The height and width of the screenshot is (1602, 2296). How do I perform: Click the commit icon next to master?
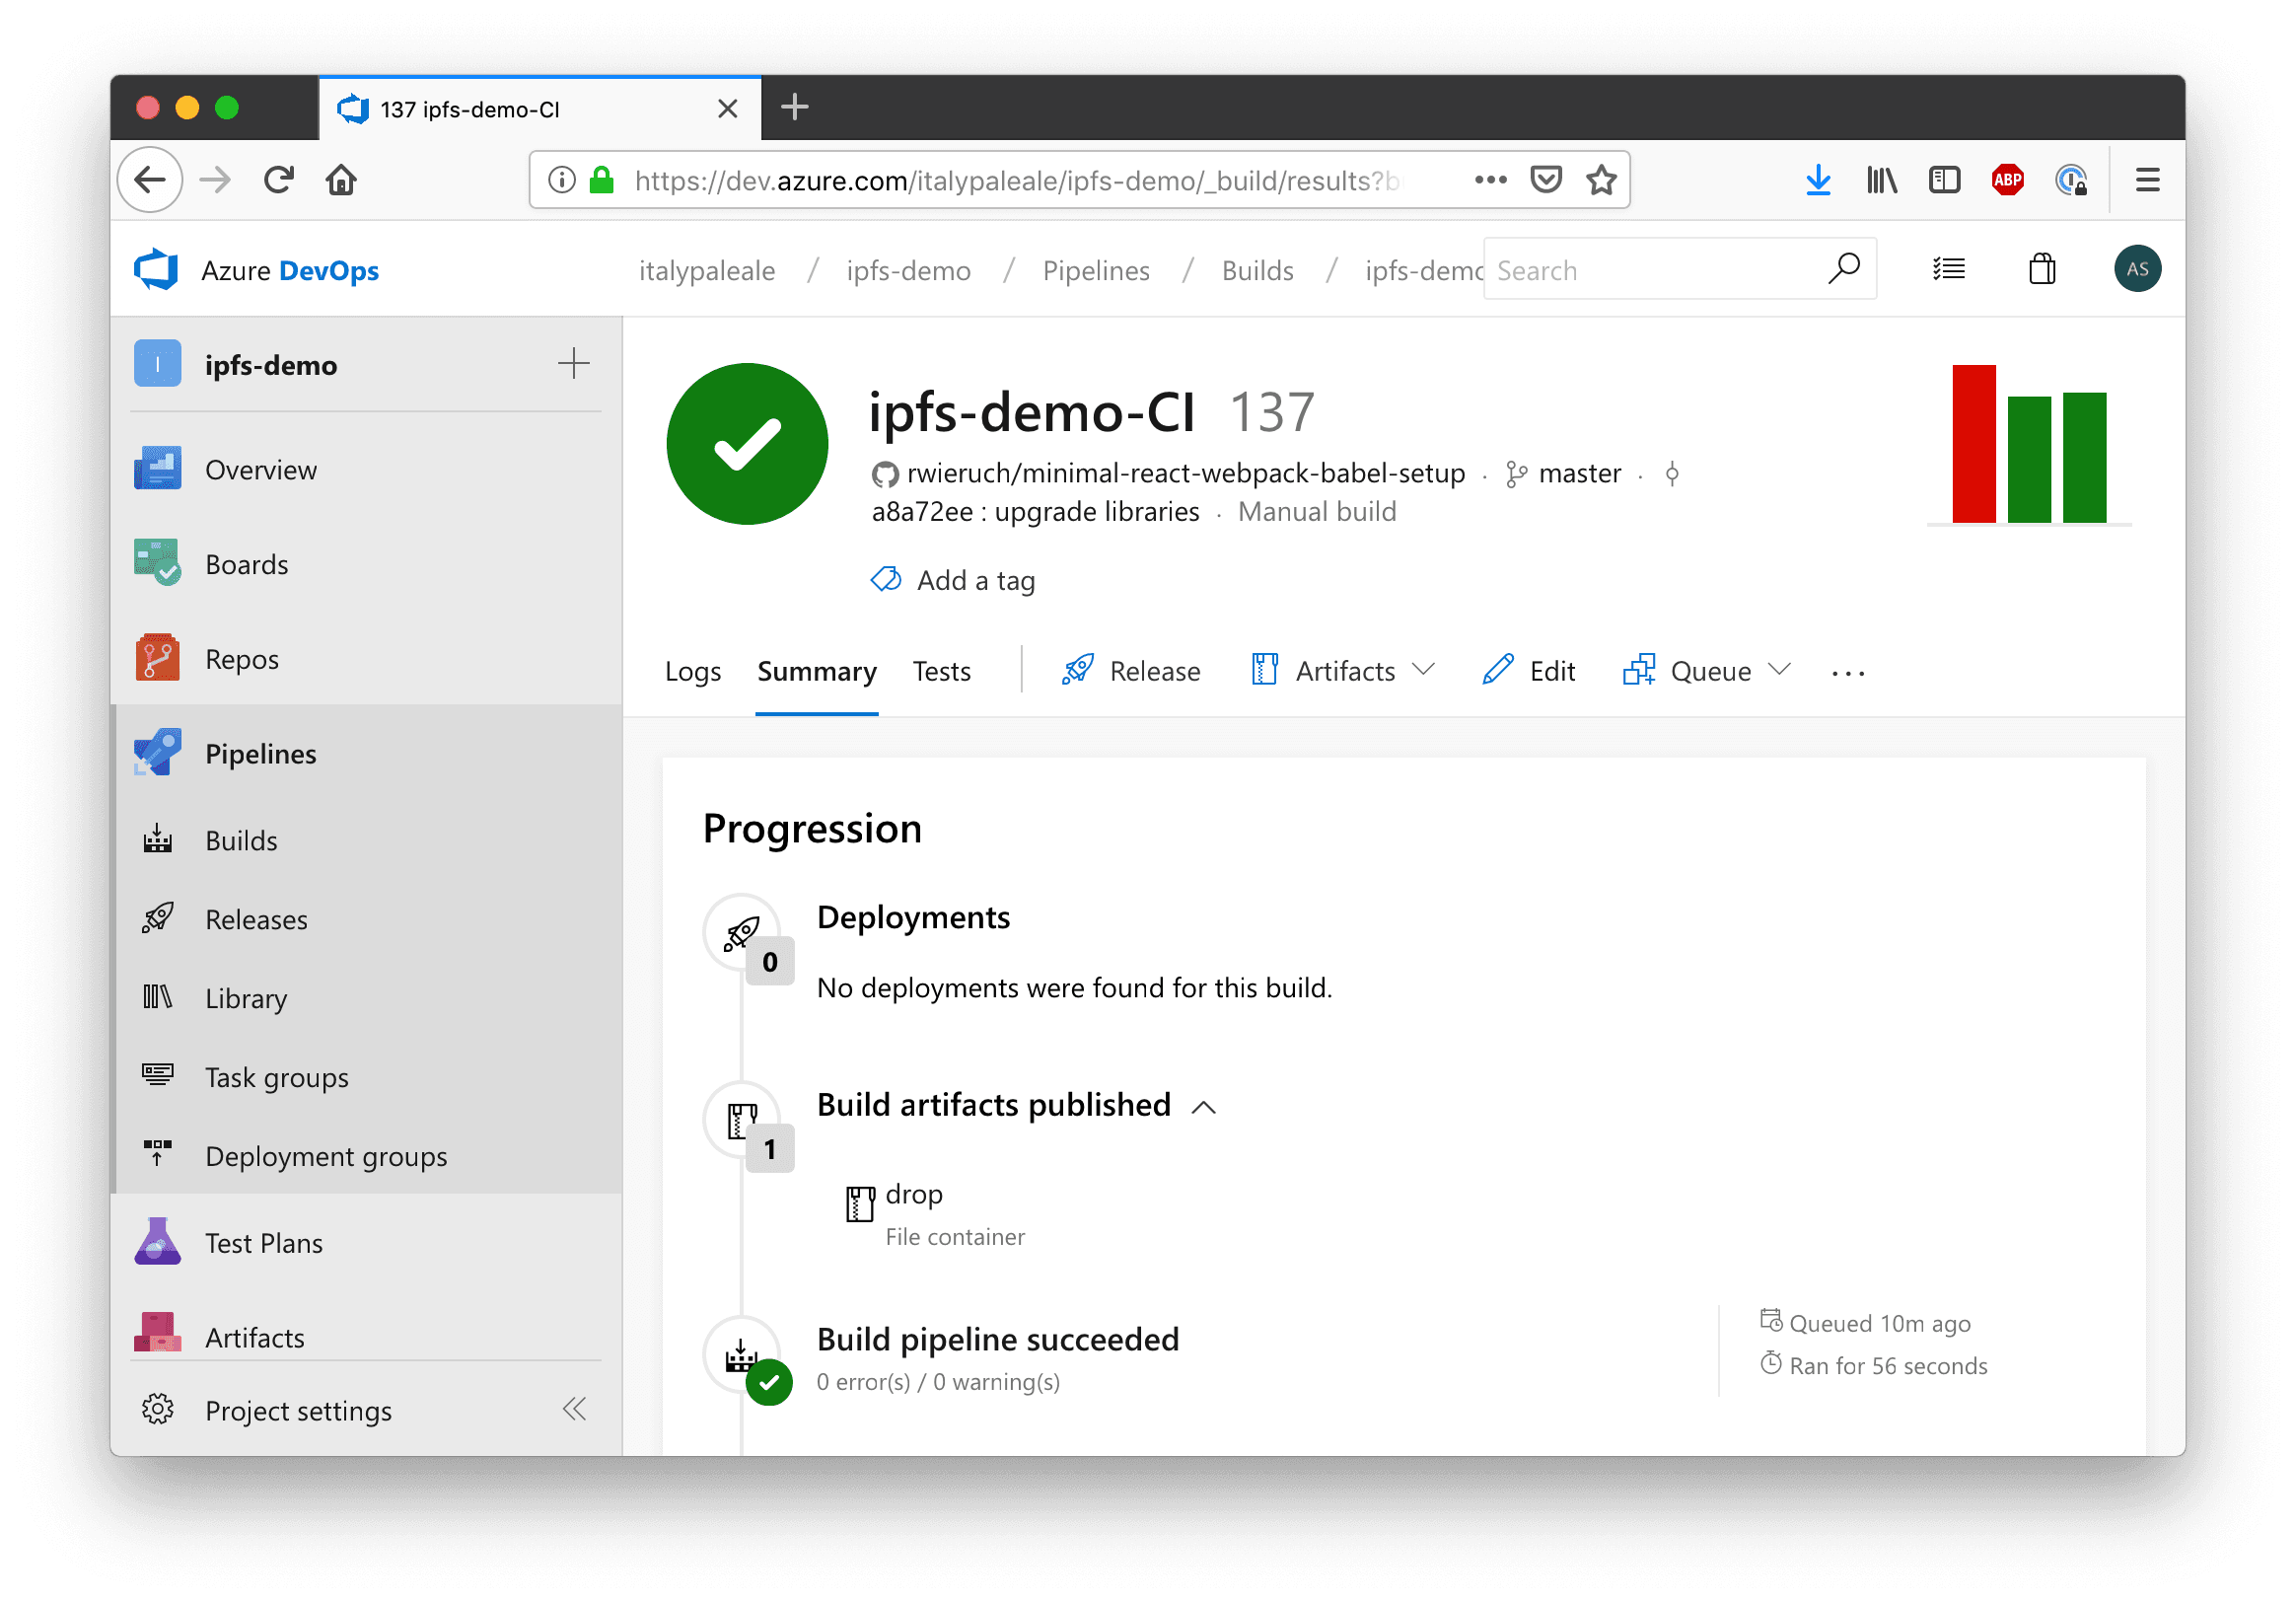[x=1671, y=473]
